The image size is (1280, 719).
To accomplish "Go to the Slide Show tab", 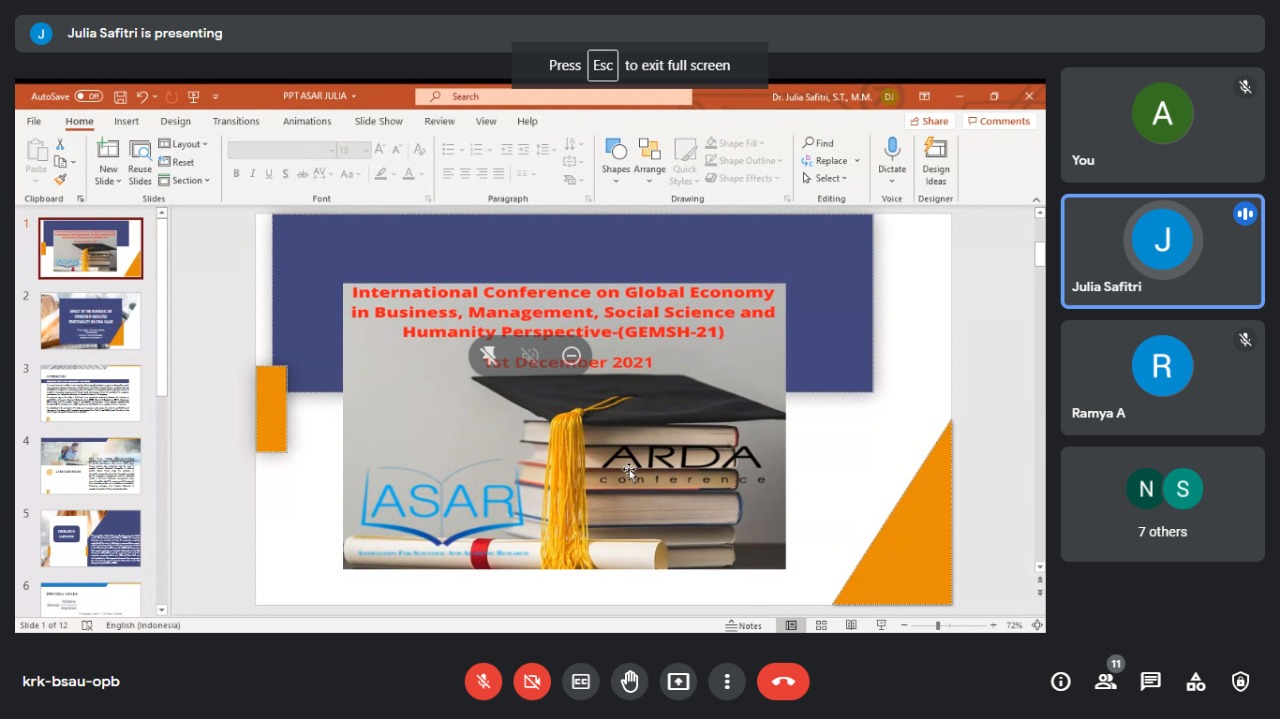I will tap(379, 121).
